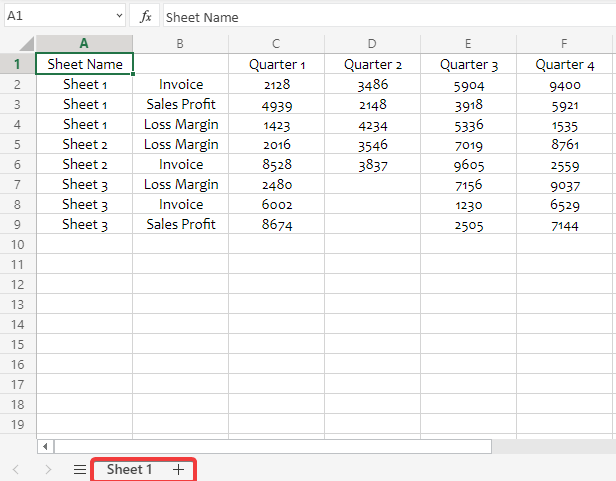This screenshot has height=481, width=616.
Task: Click the next sheet navigation arrow
Action: point(48,469)
